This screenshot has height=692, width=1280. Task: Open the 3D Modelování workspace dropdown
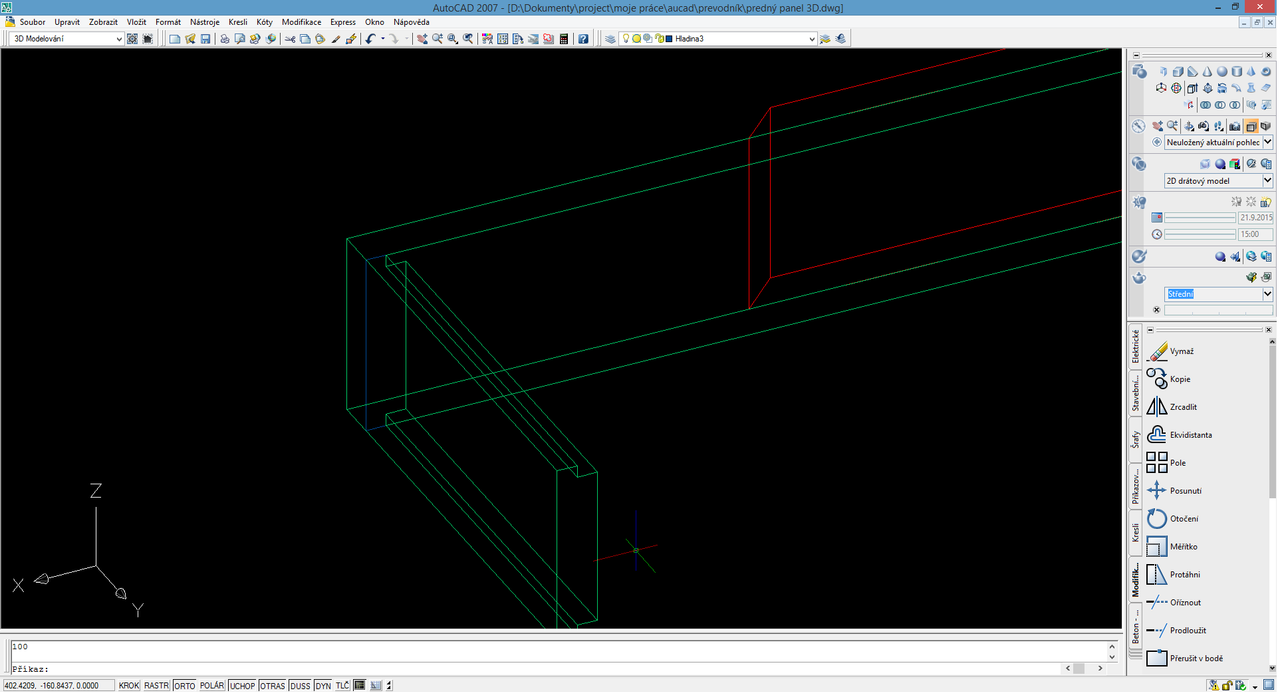(x=68, y=39)
